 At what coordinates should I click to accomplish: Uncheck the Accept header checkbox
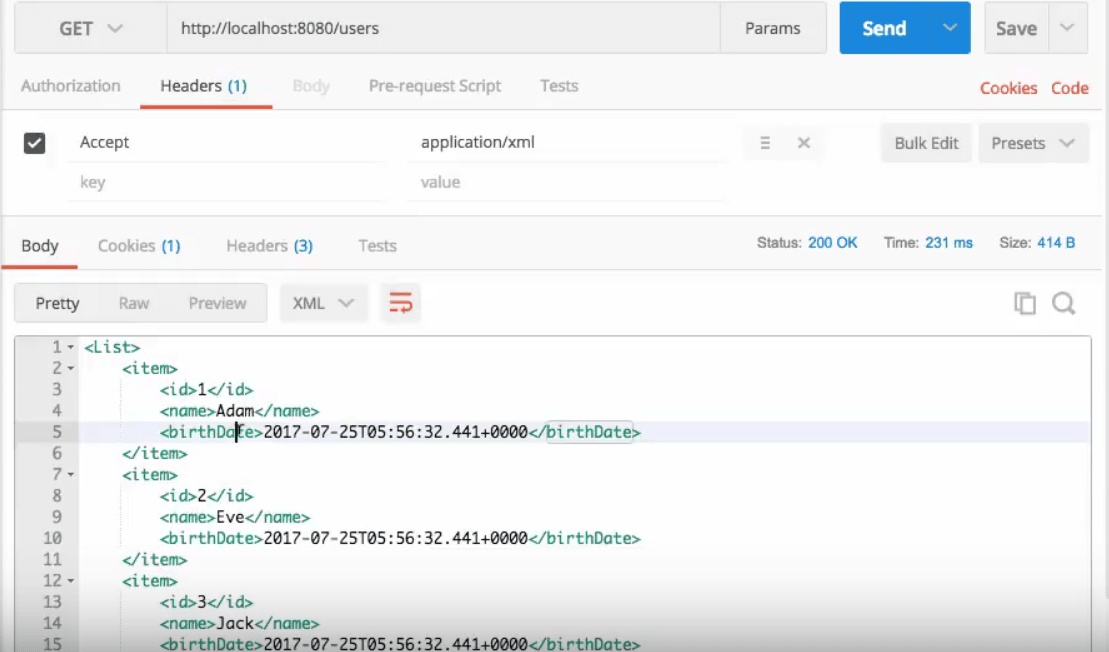pyautogui.click(x=35, y=143)
